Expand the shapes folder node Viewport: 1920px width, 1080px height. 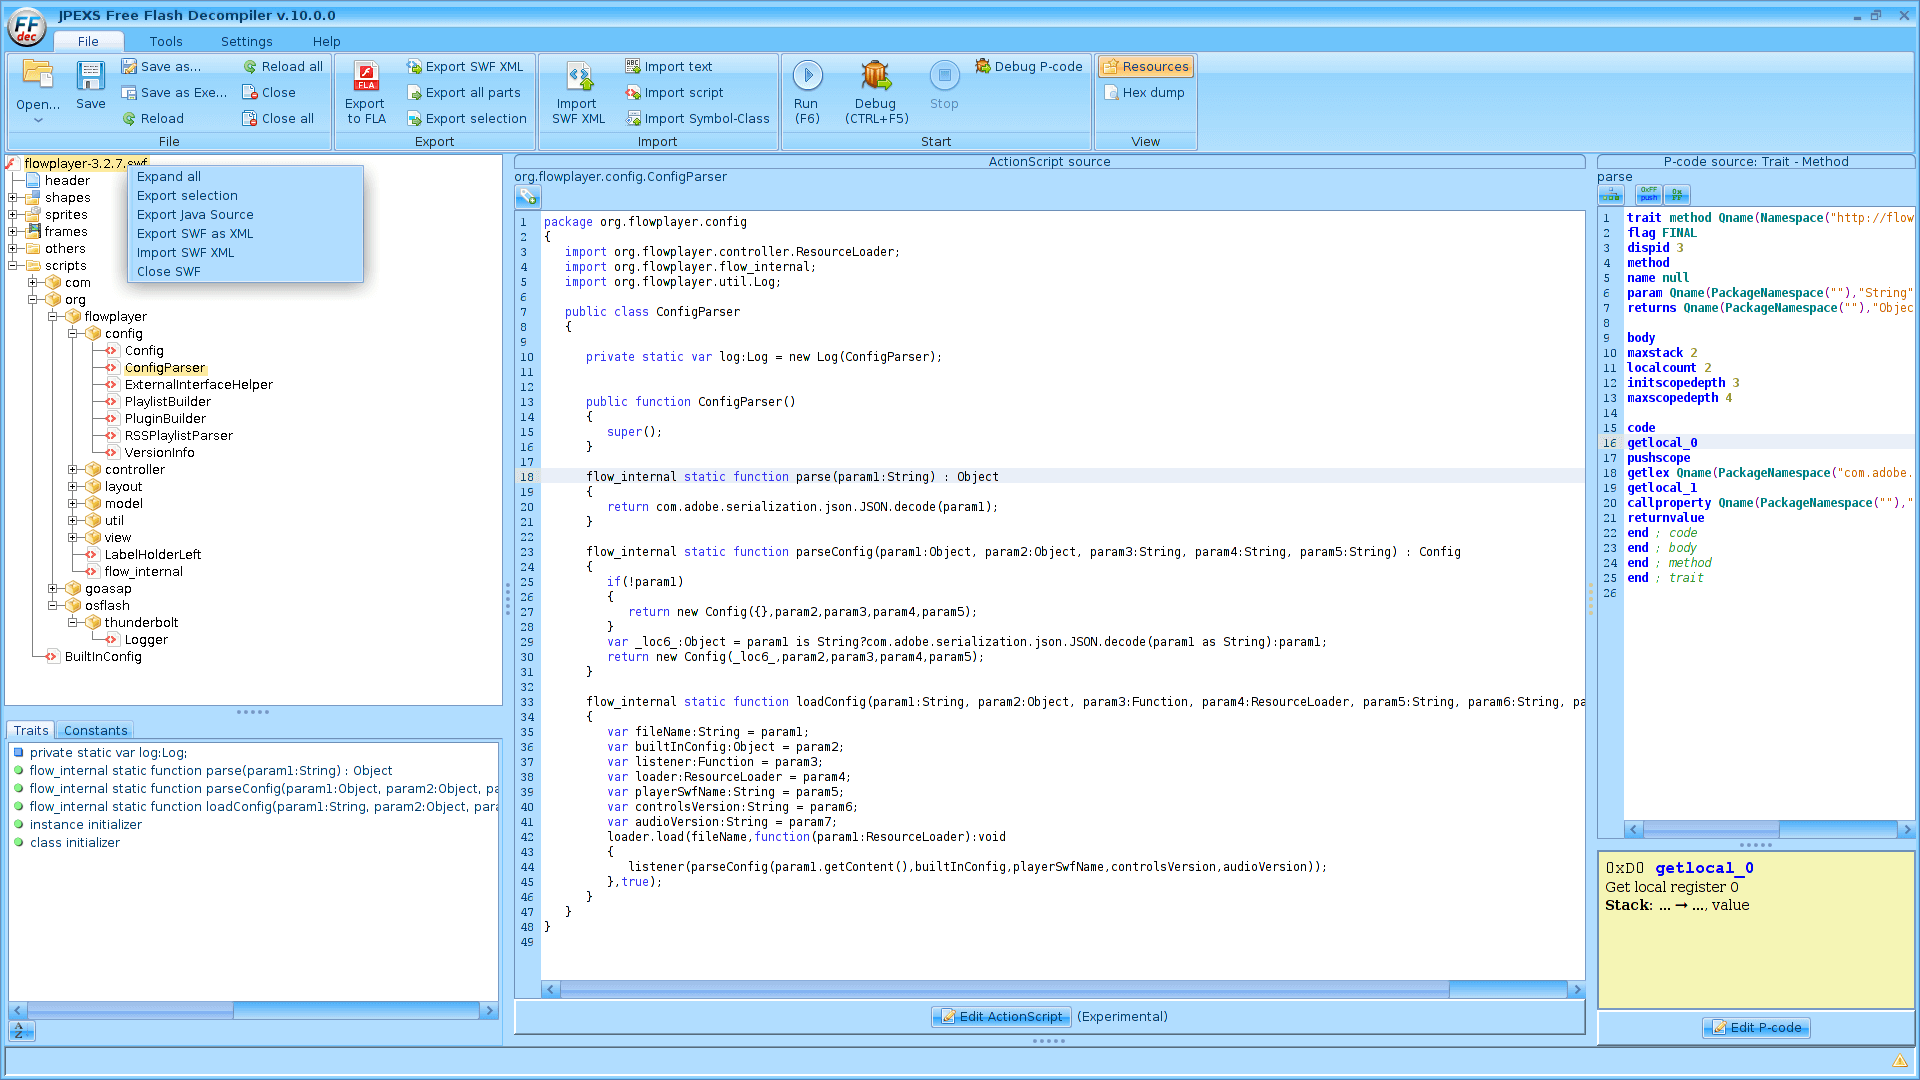13,198
